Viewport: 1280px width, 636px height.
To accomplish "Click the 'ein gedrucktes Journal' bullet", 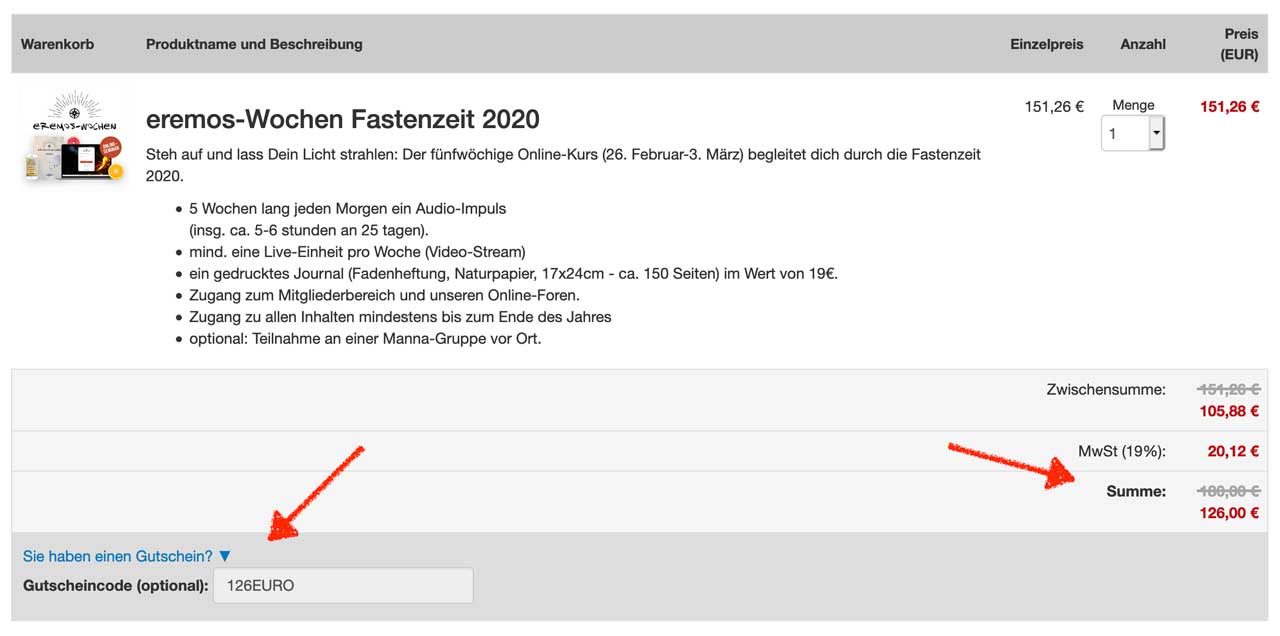I will click(x=513, y=274).
